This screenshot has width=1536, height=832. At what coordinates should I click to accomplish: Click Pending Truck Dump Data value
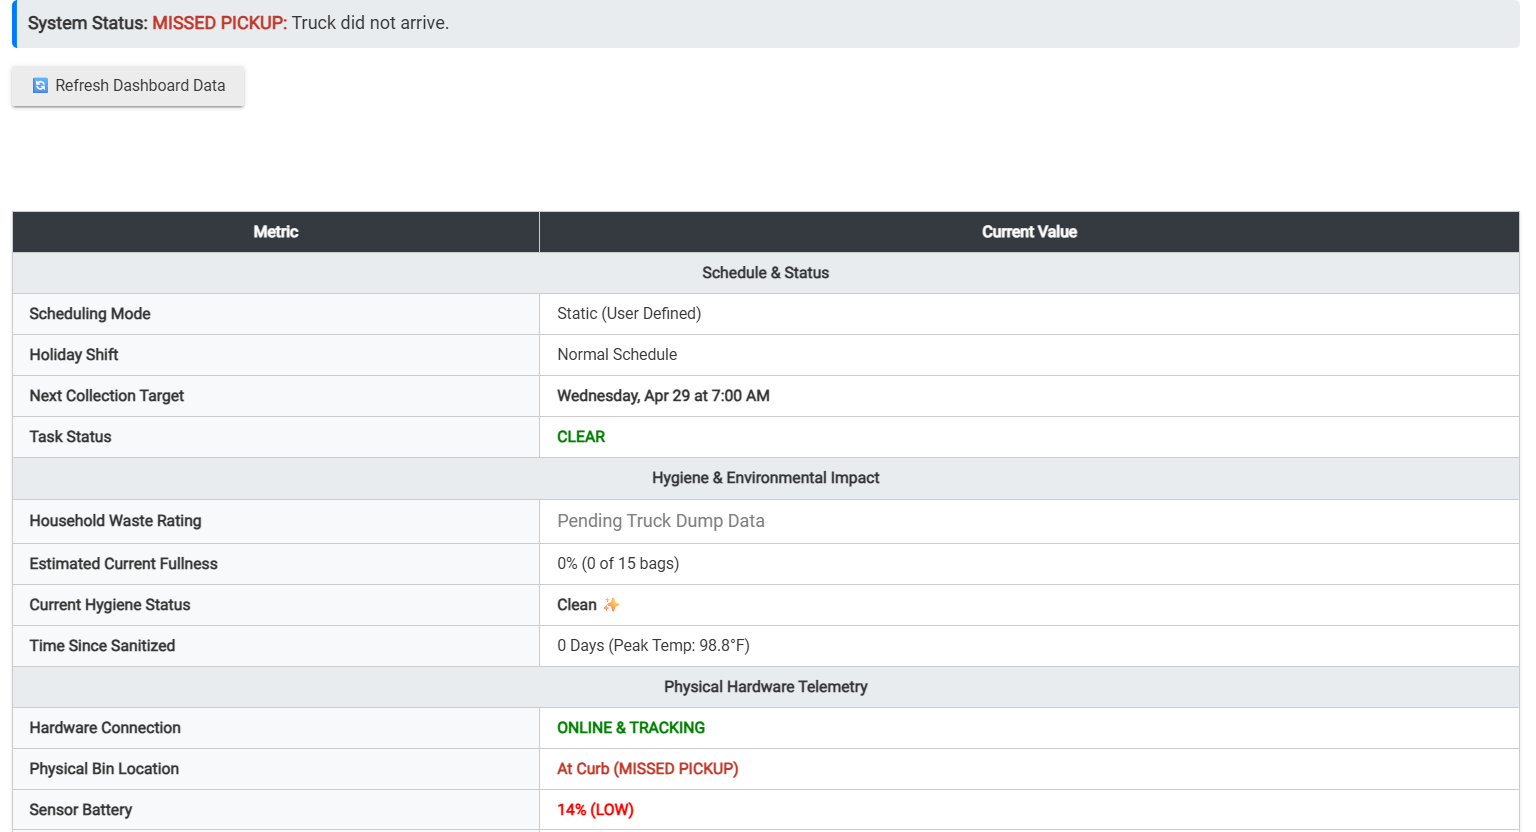[661, 521]
